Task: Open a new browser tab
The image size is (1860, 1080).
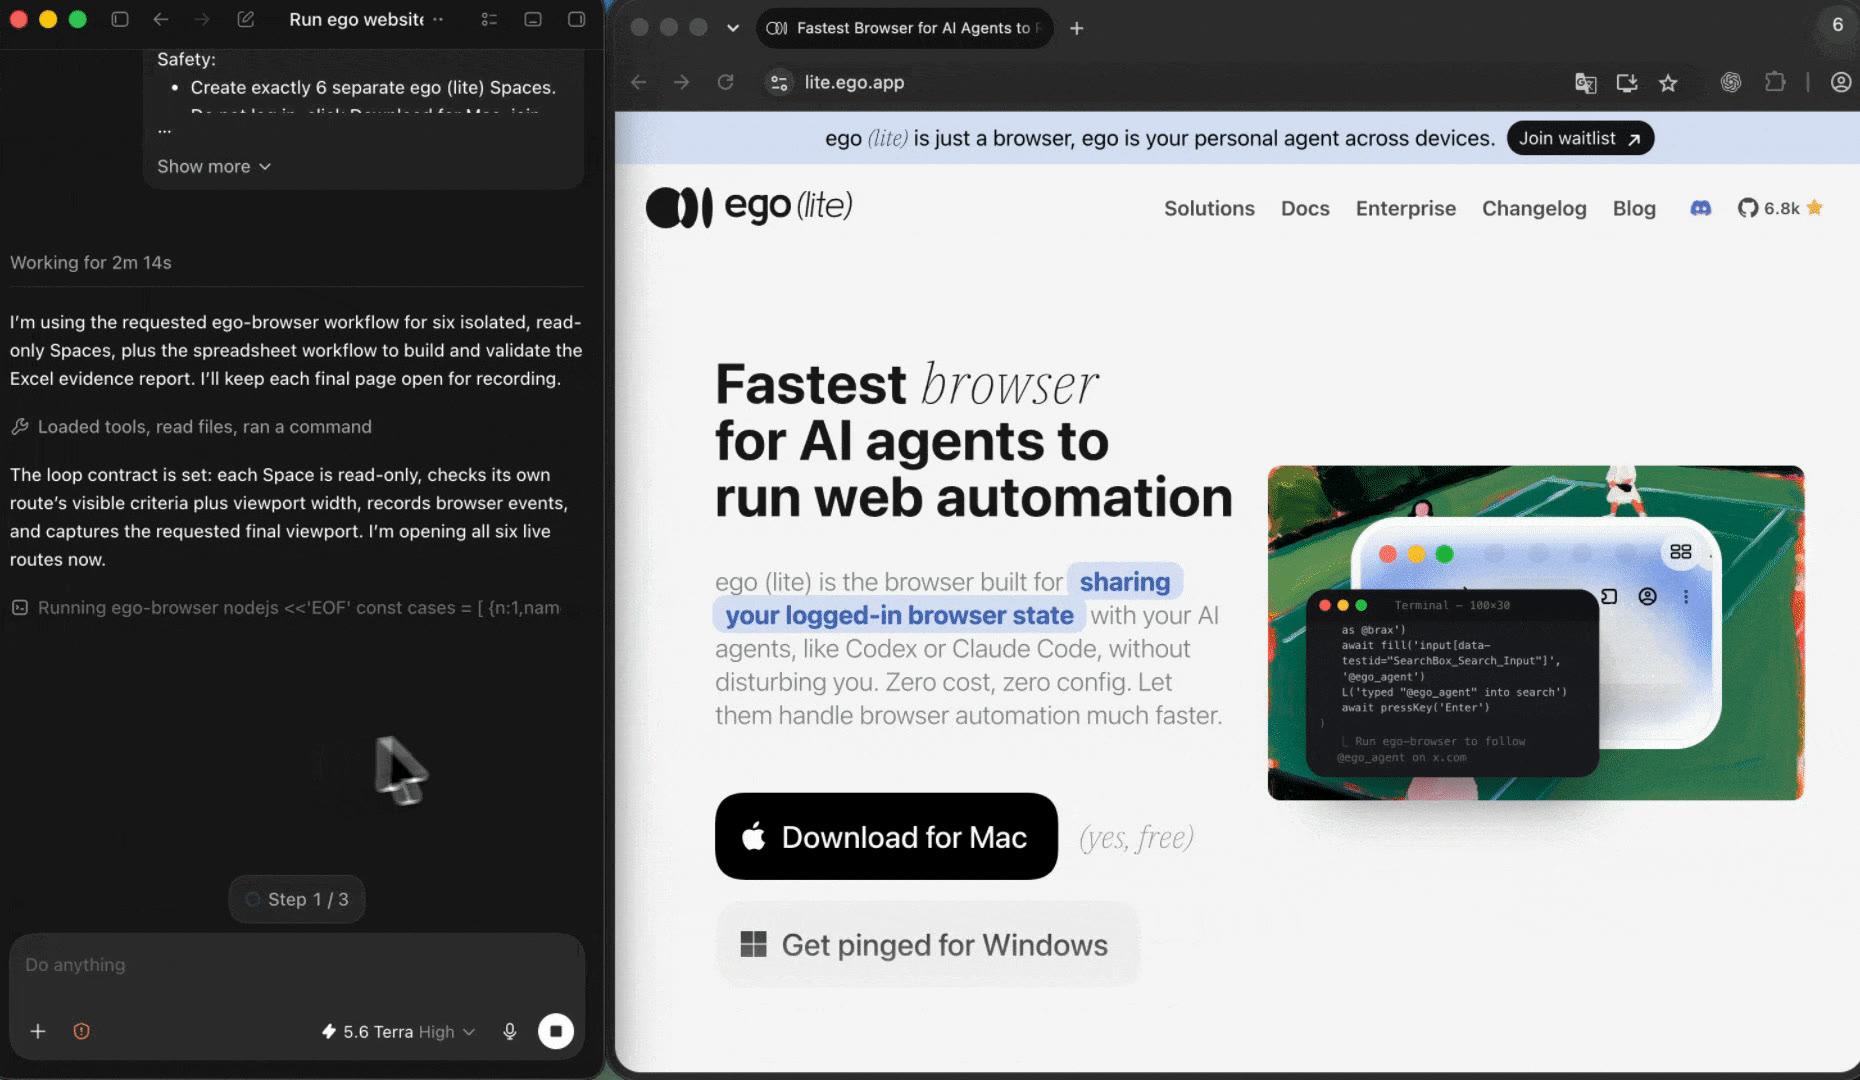Action: tap(1077, 28)
